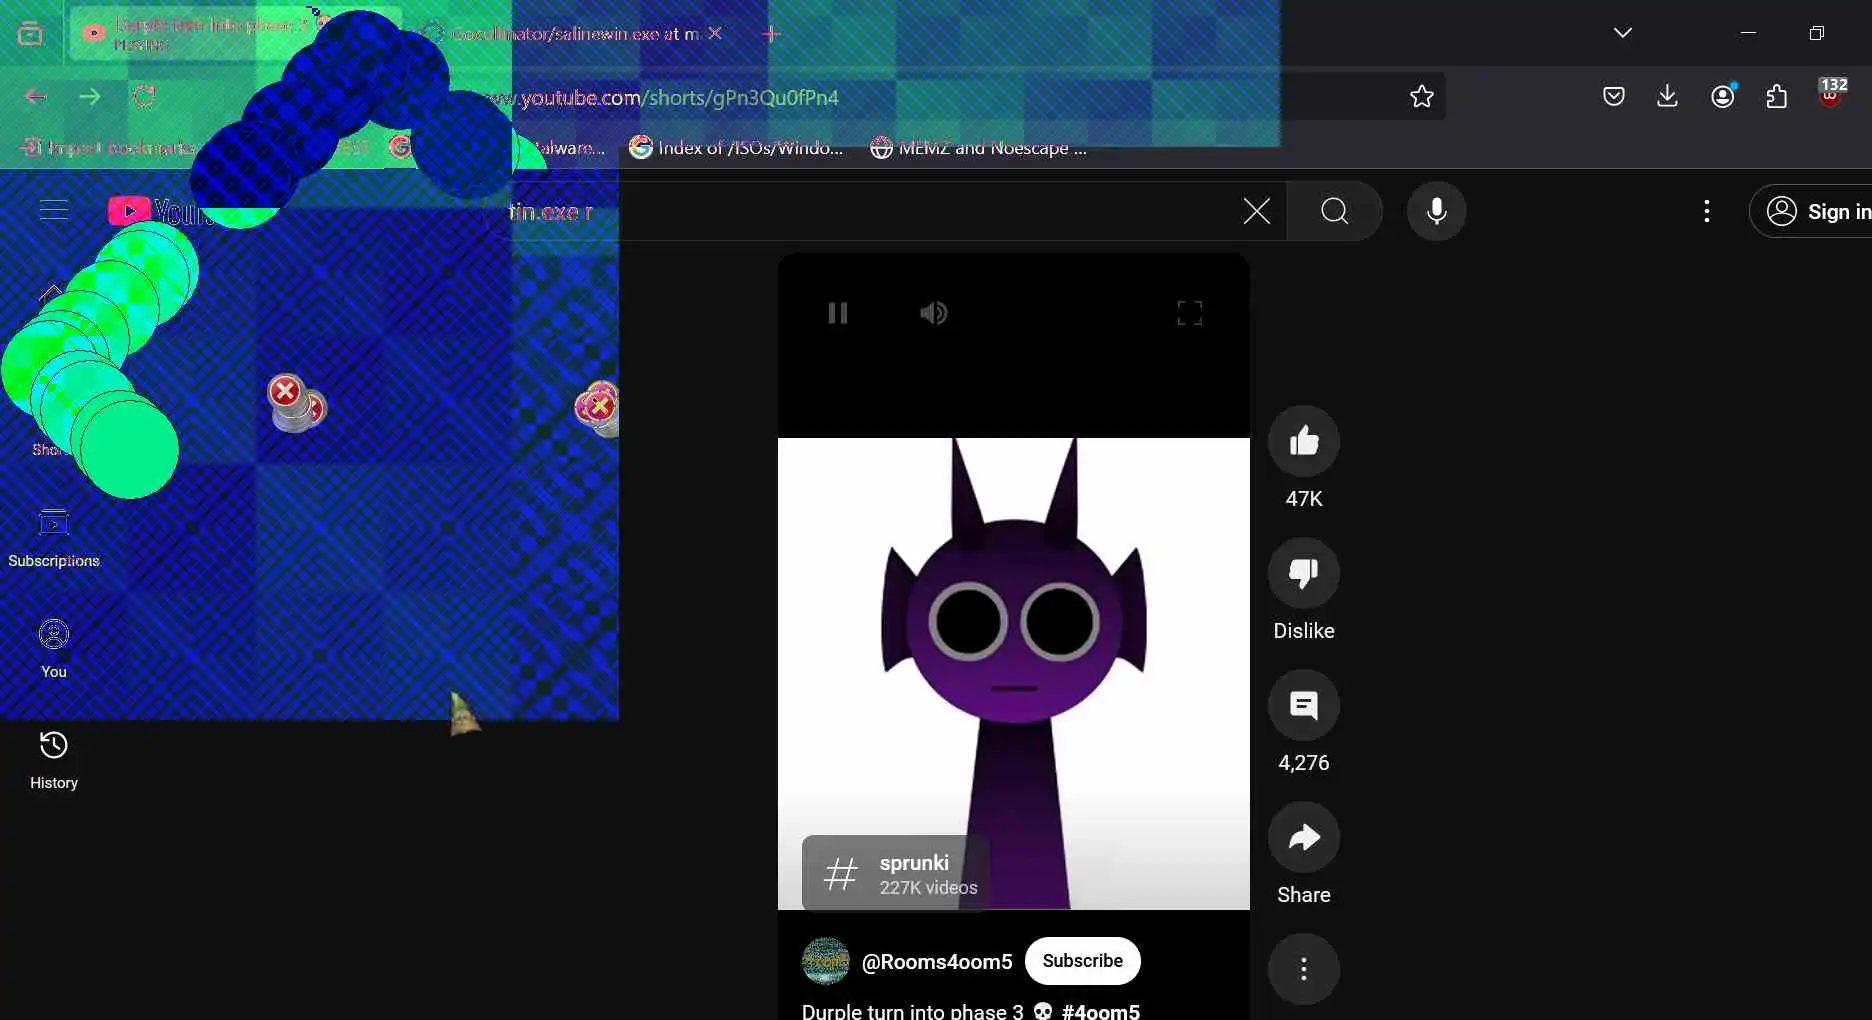Image resolution: width=1872 pixels, height=1020 pixels.
Task: Dislike this Short
Action: tap(1304, 573)
